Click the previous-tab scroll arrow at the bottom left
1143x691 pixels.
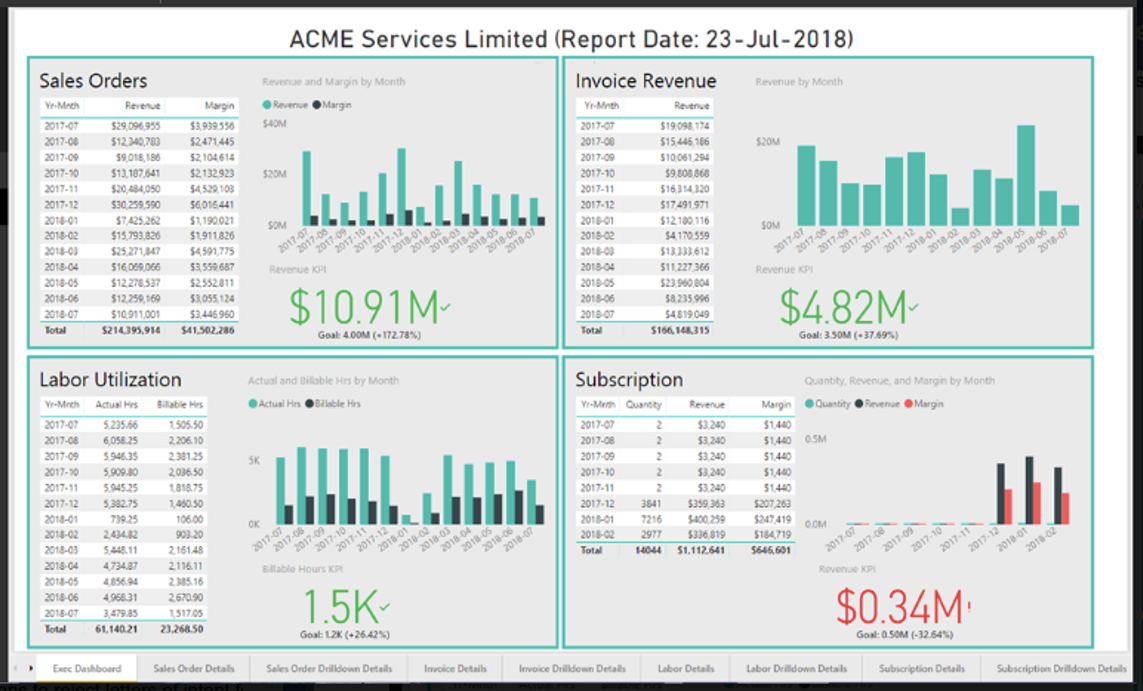click(x=16, y=668)
